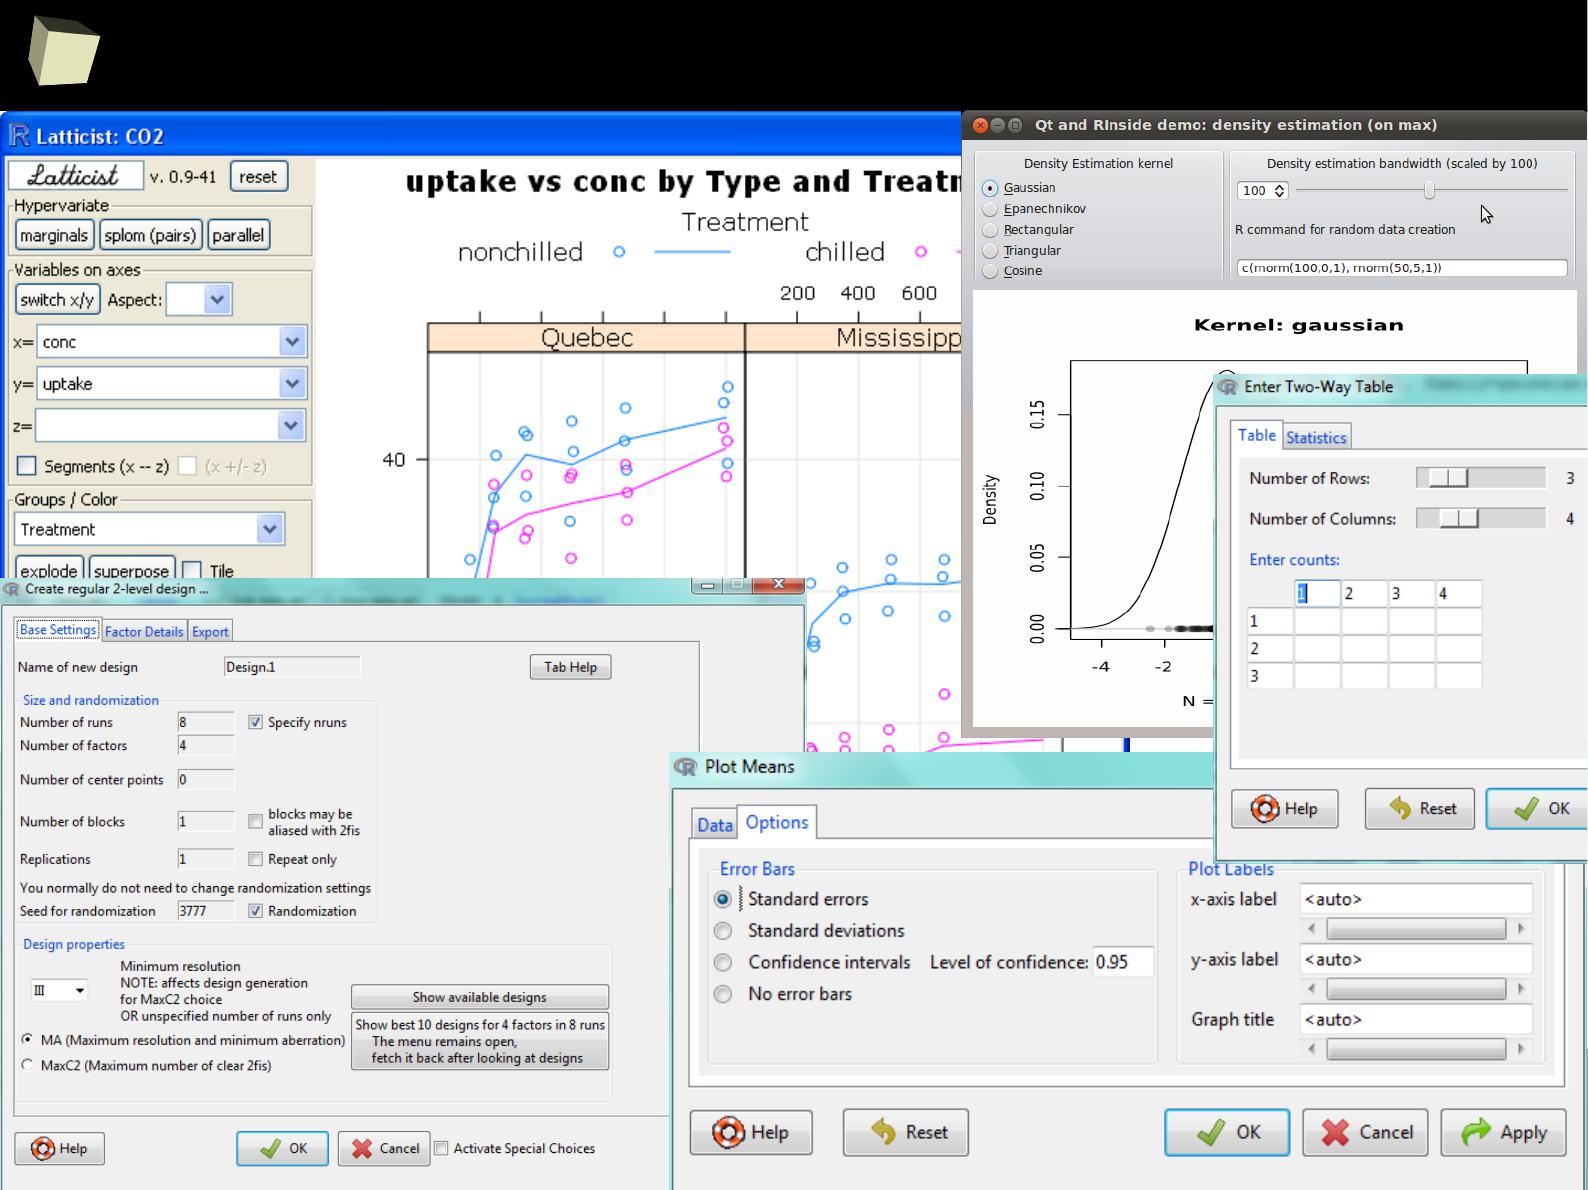1588x1190 pixels.
Task: Switch to the Data tab in Plot Means
Action: coord(715,824)
